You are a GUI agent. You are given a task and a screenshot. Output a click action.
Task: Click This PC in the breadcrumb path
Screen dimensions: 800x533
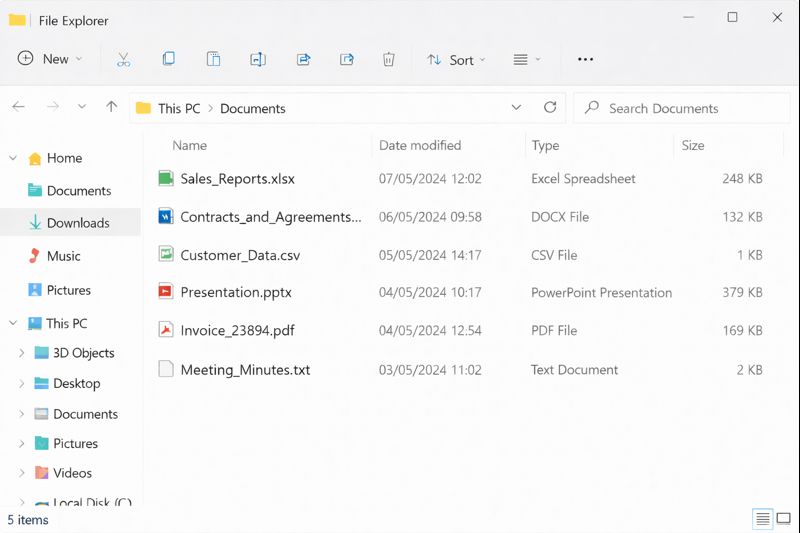(x=179, y=108)
